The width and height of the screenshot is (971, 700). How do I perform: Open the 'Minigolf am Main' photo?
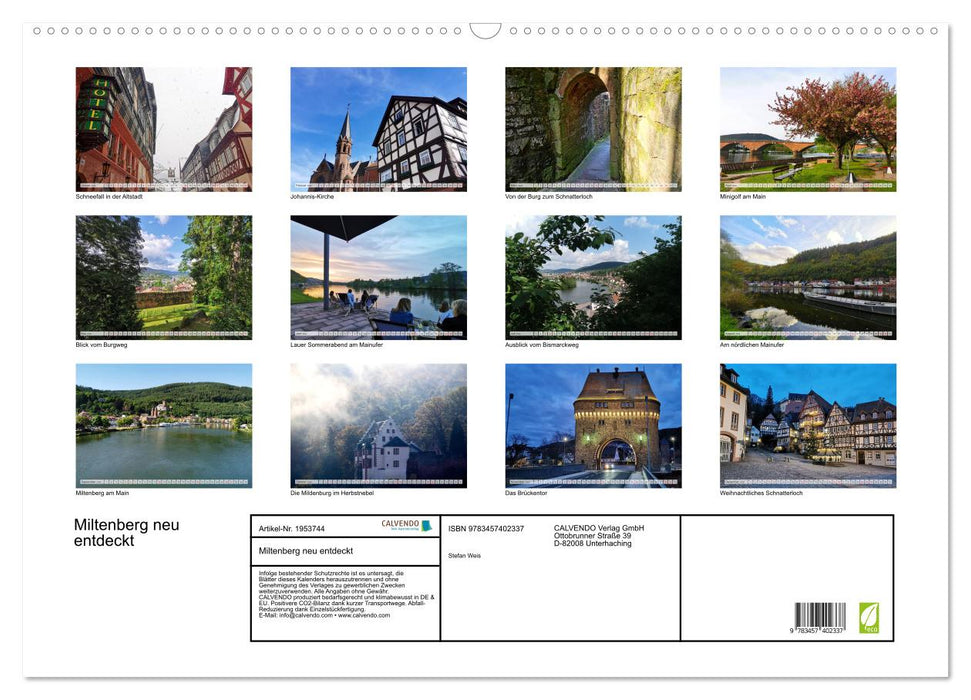tap(807, 129)
